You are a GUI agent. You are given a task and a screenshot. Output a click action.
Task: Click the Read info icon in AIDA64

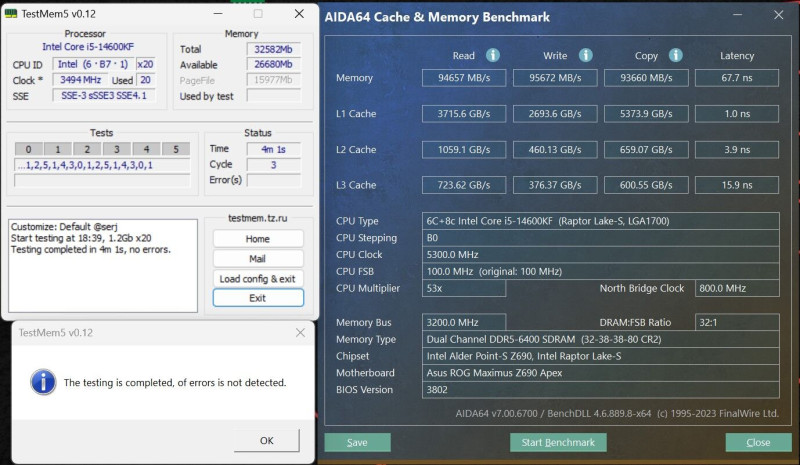pos(492,55)
